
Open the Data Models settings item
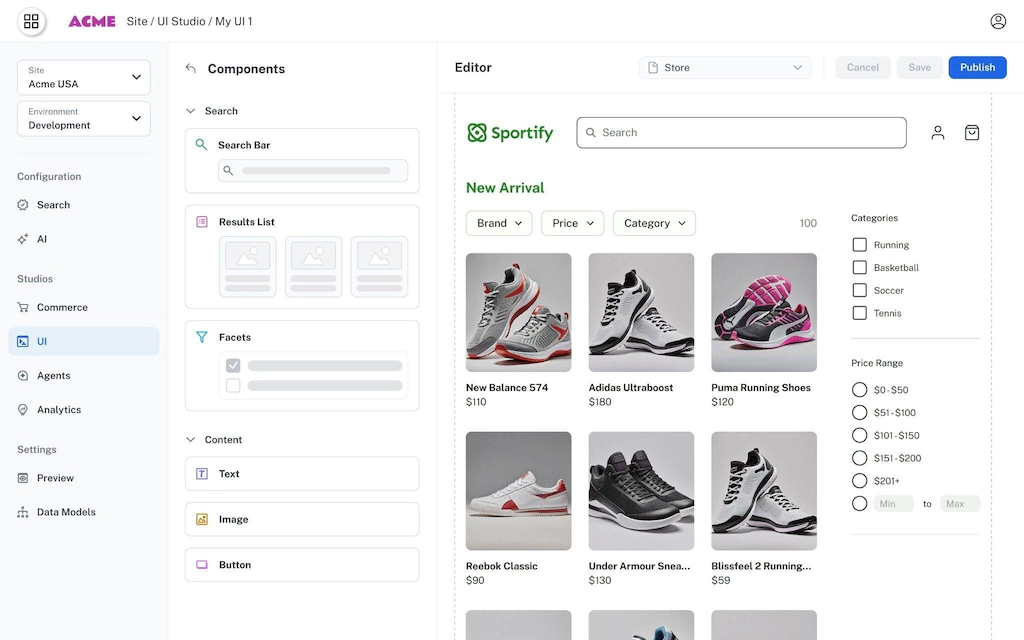click(x=84, y=512)
